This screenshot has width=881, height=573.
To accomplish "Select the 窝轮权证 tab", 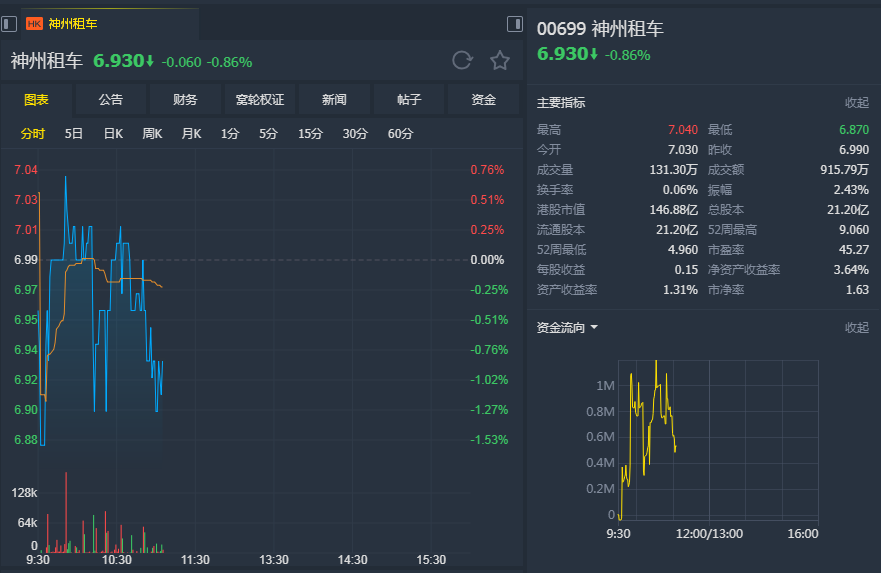I will click(x=260, y=99).
